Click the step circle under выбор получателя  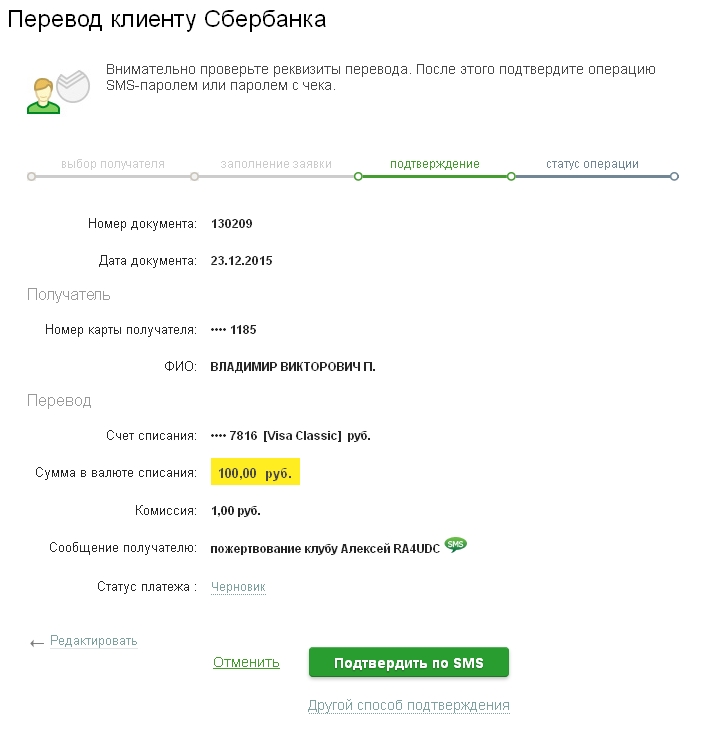pyautogui.click(x=31, y=177)
